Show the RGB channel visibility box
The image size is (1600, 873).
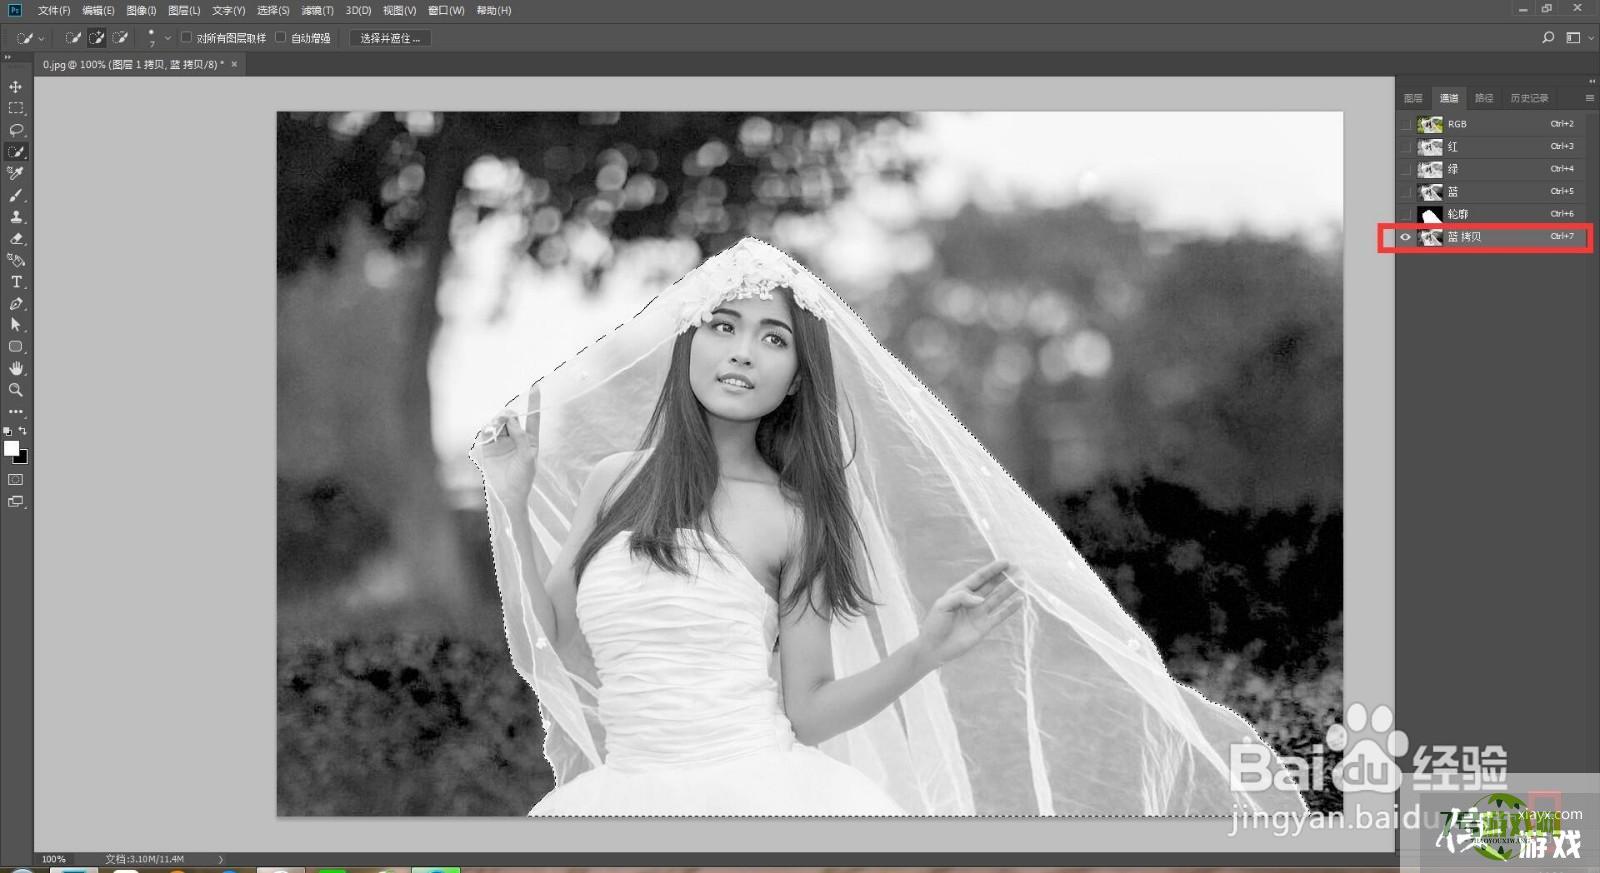(x=1406, y=124)
